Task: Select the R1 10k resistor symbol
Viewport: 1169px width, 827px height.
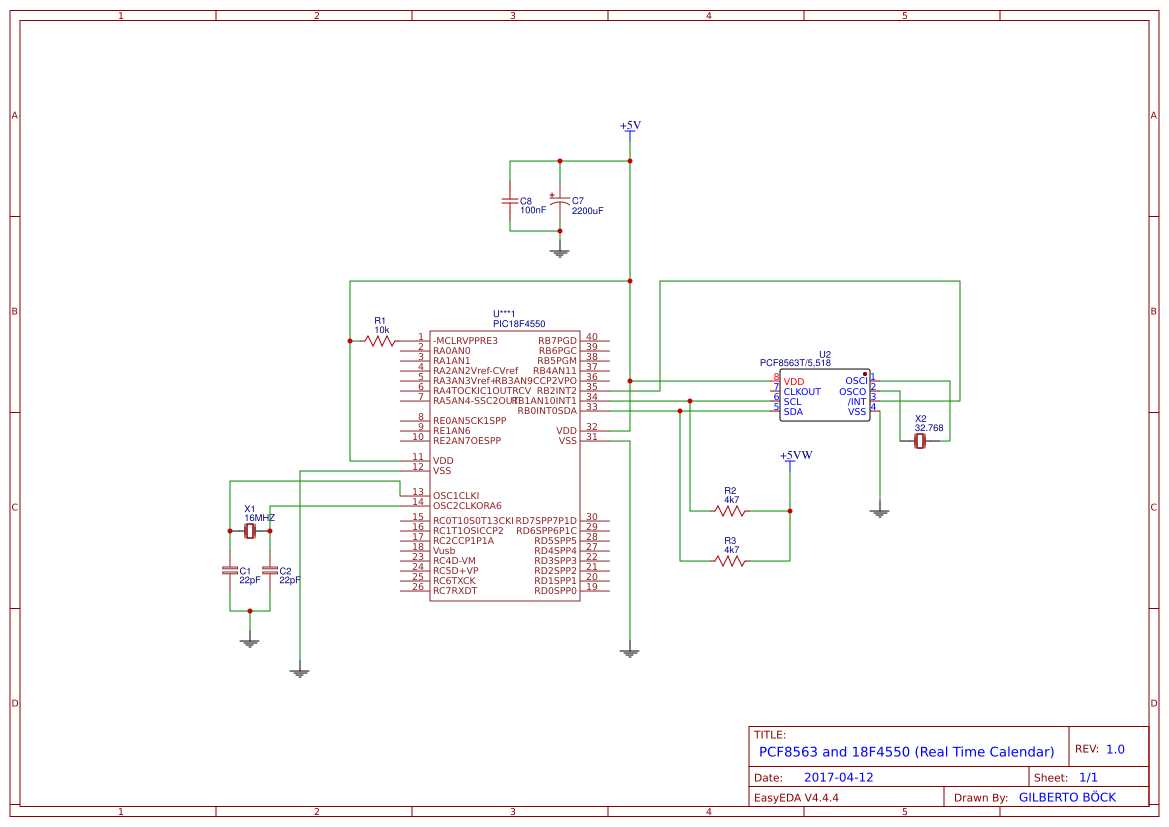Action: tap(379, 341)
